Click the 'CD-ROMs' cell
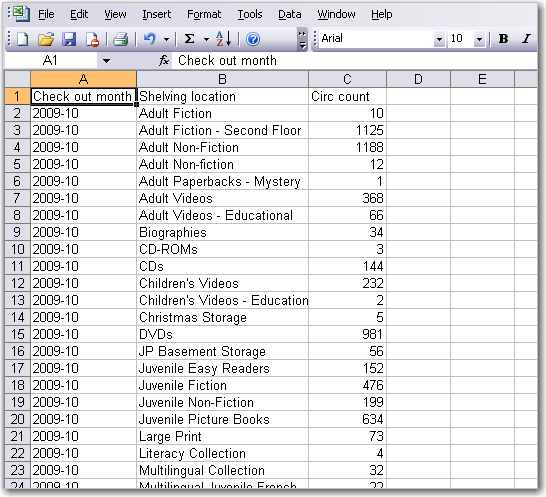The image size is (546, 497). [222, 249]
